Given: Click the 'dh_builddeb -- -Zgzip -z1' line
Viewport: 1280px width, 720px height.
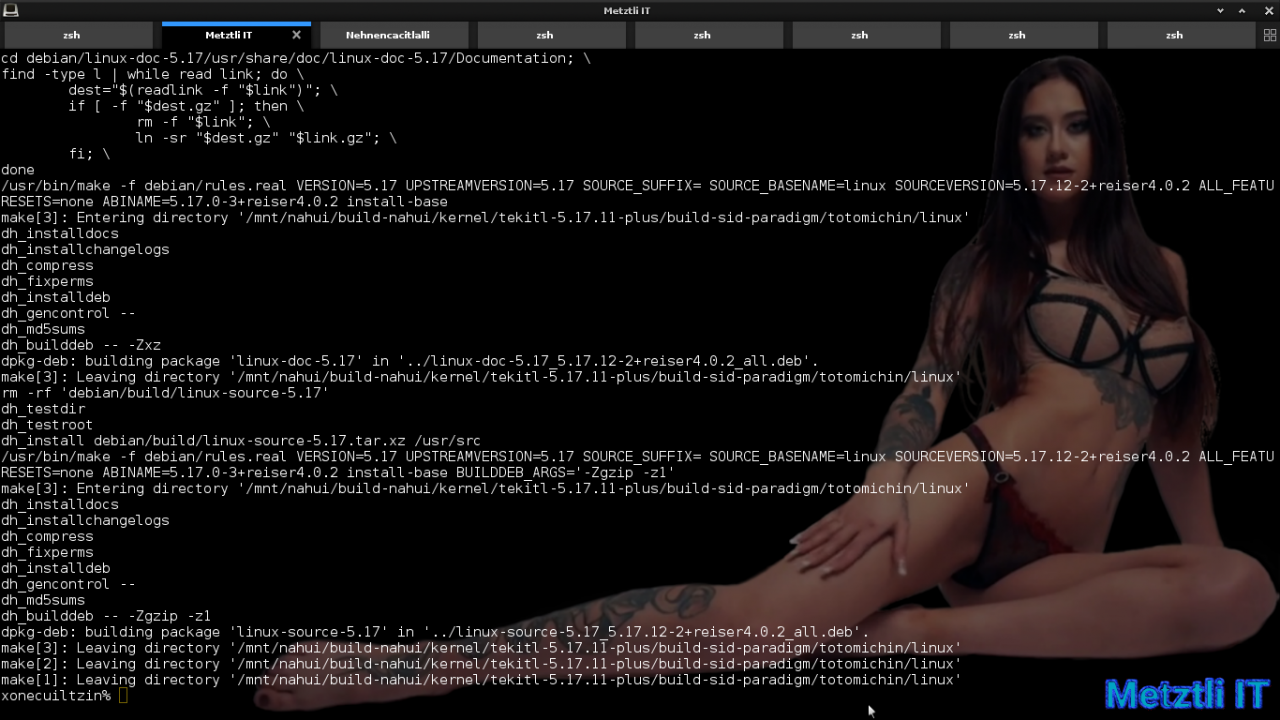Looking at the screenshot, I should click(106, 616).
